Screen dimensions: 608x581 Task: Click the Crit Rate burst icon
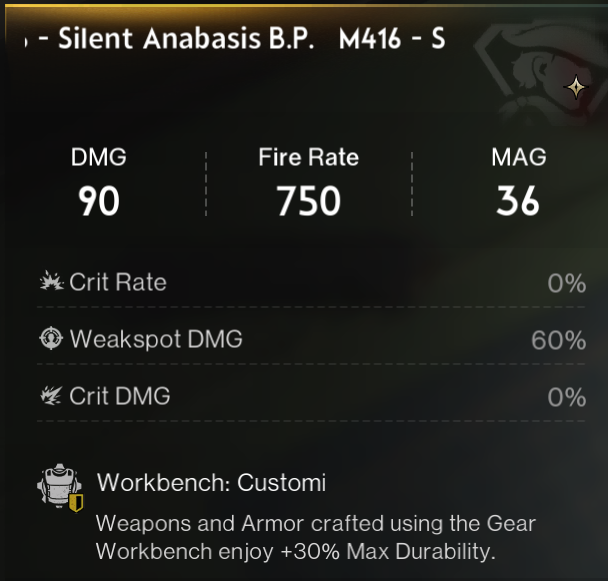51,282
